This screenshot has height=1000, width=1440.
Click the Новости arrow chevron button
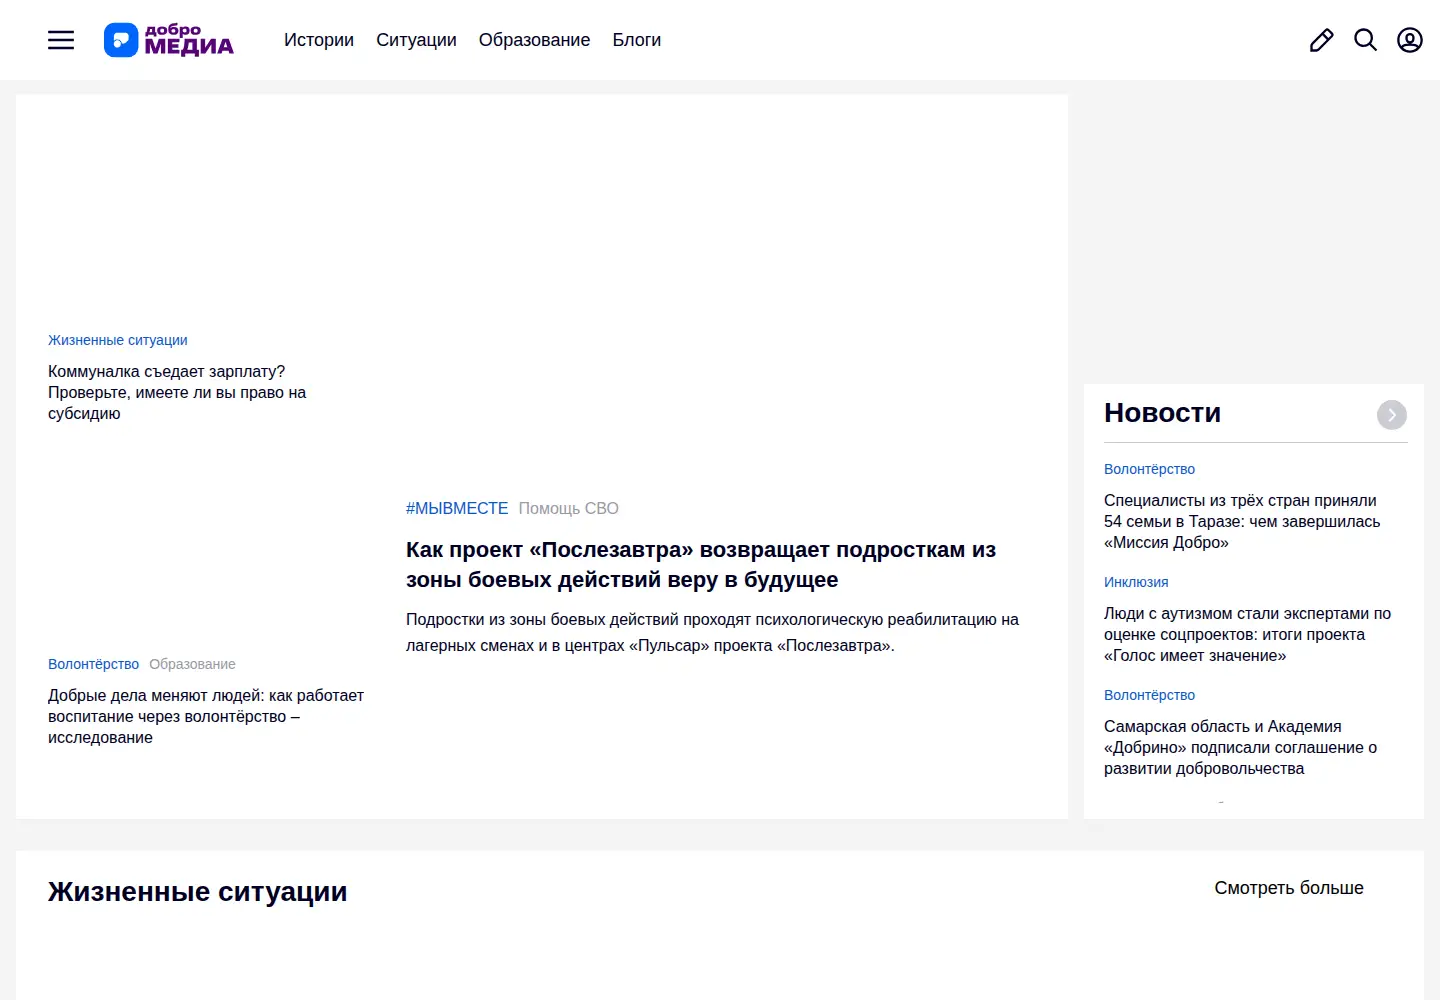[1392, 415]
